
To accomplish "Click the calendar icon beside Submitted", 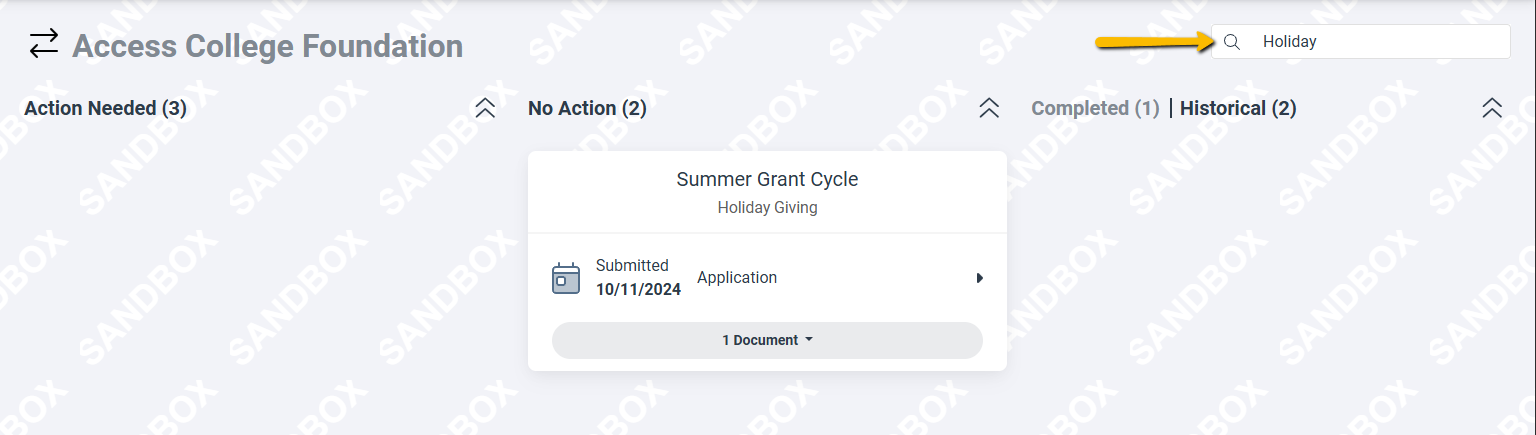I will [x=566, y=278].
